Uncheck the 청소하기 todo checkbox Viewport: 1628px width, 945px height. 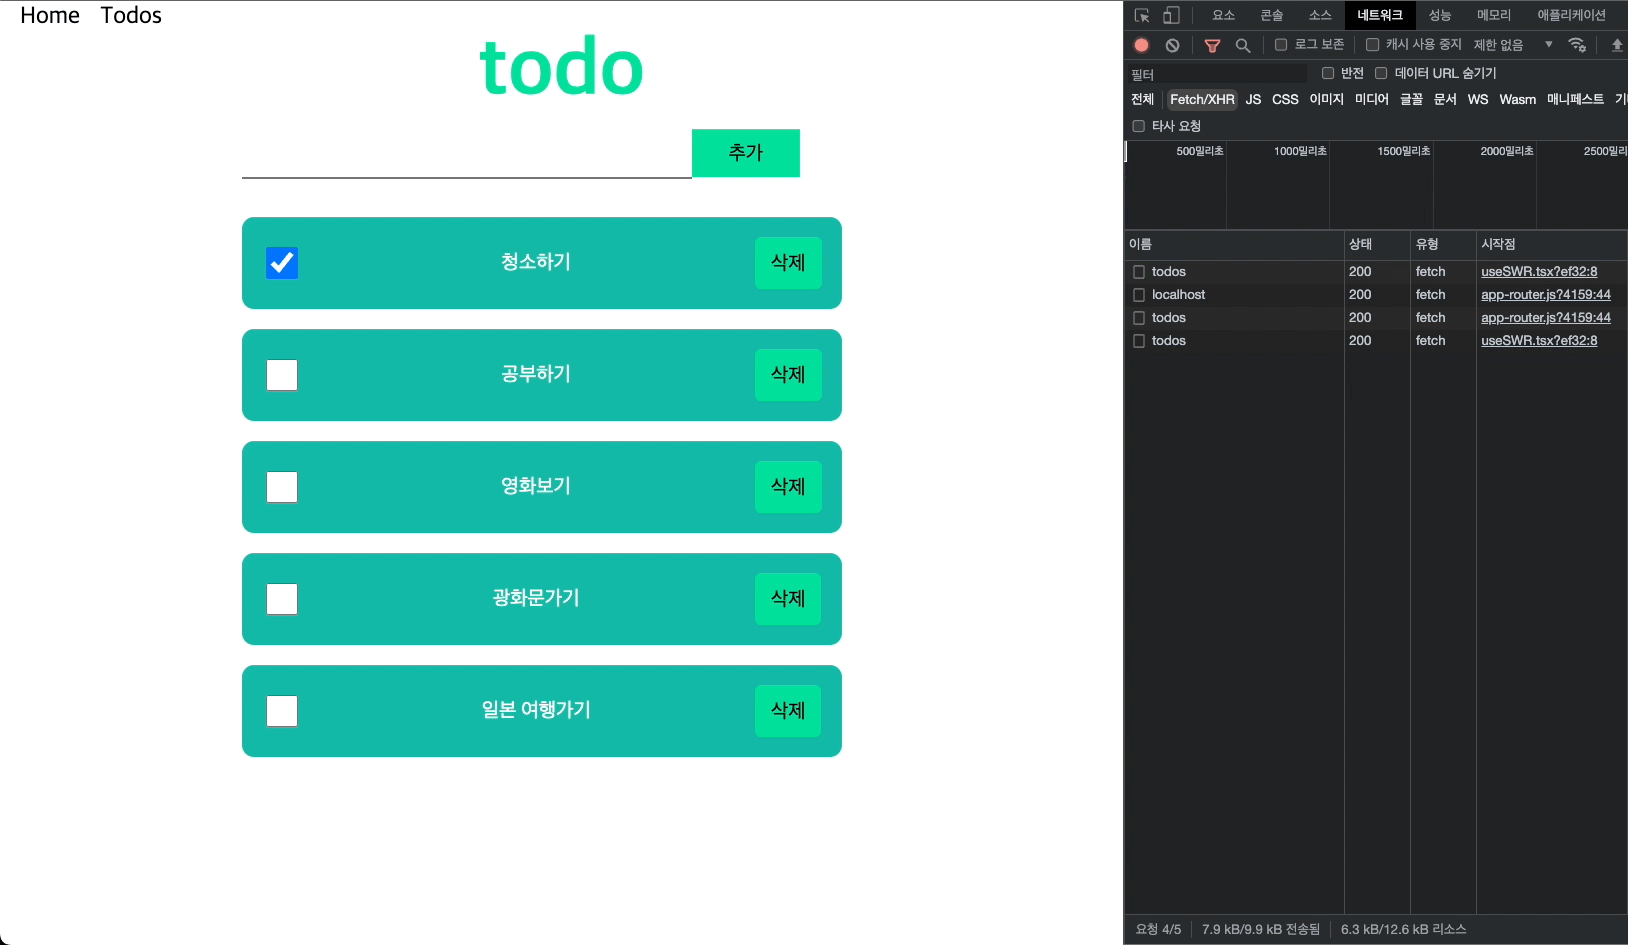coord(282,263)
